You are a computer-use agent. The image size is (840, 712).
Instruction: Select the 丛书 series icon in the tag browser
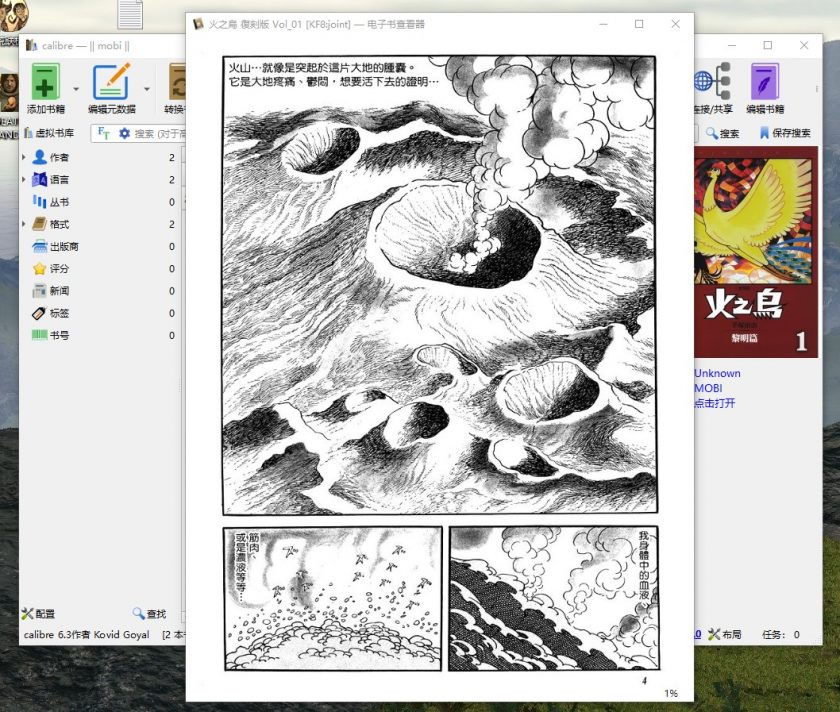pos(39,202)
